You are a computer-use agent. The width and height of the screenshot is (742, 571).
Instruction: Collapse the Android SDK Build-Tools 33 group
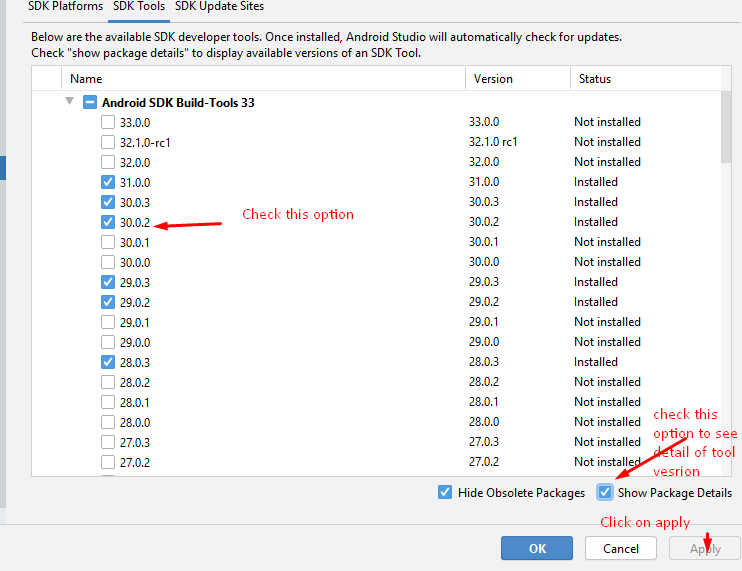point(70,101)
